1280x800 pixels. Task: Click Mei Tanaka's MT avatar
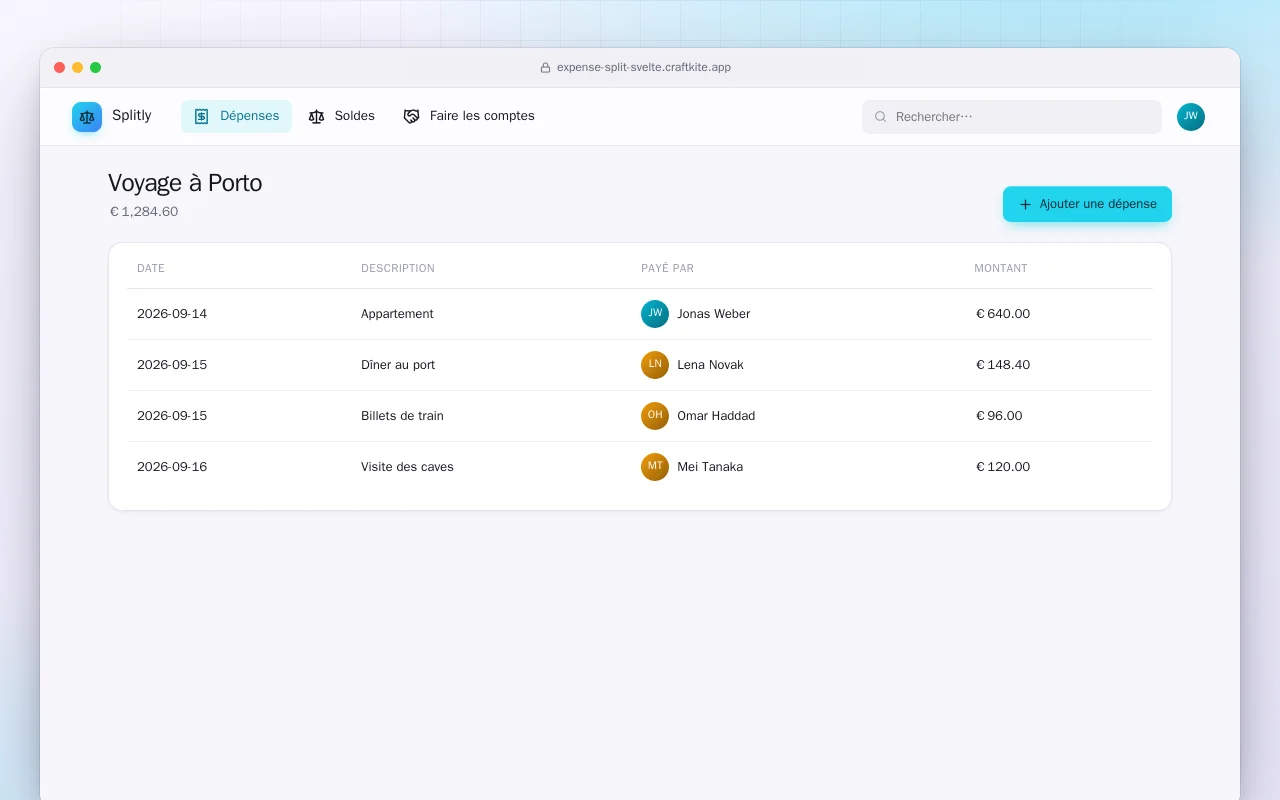655,467
